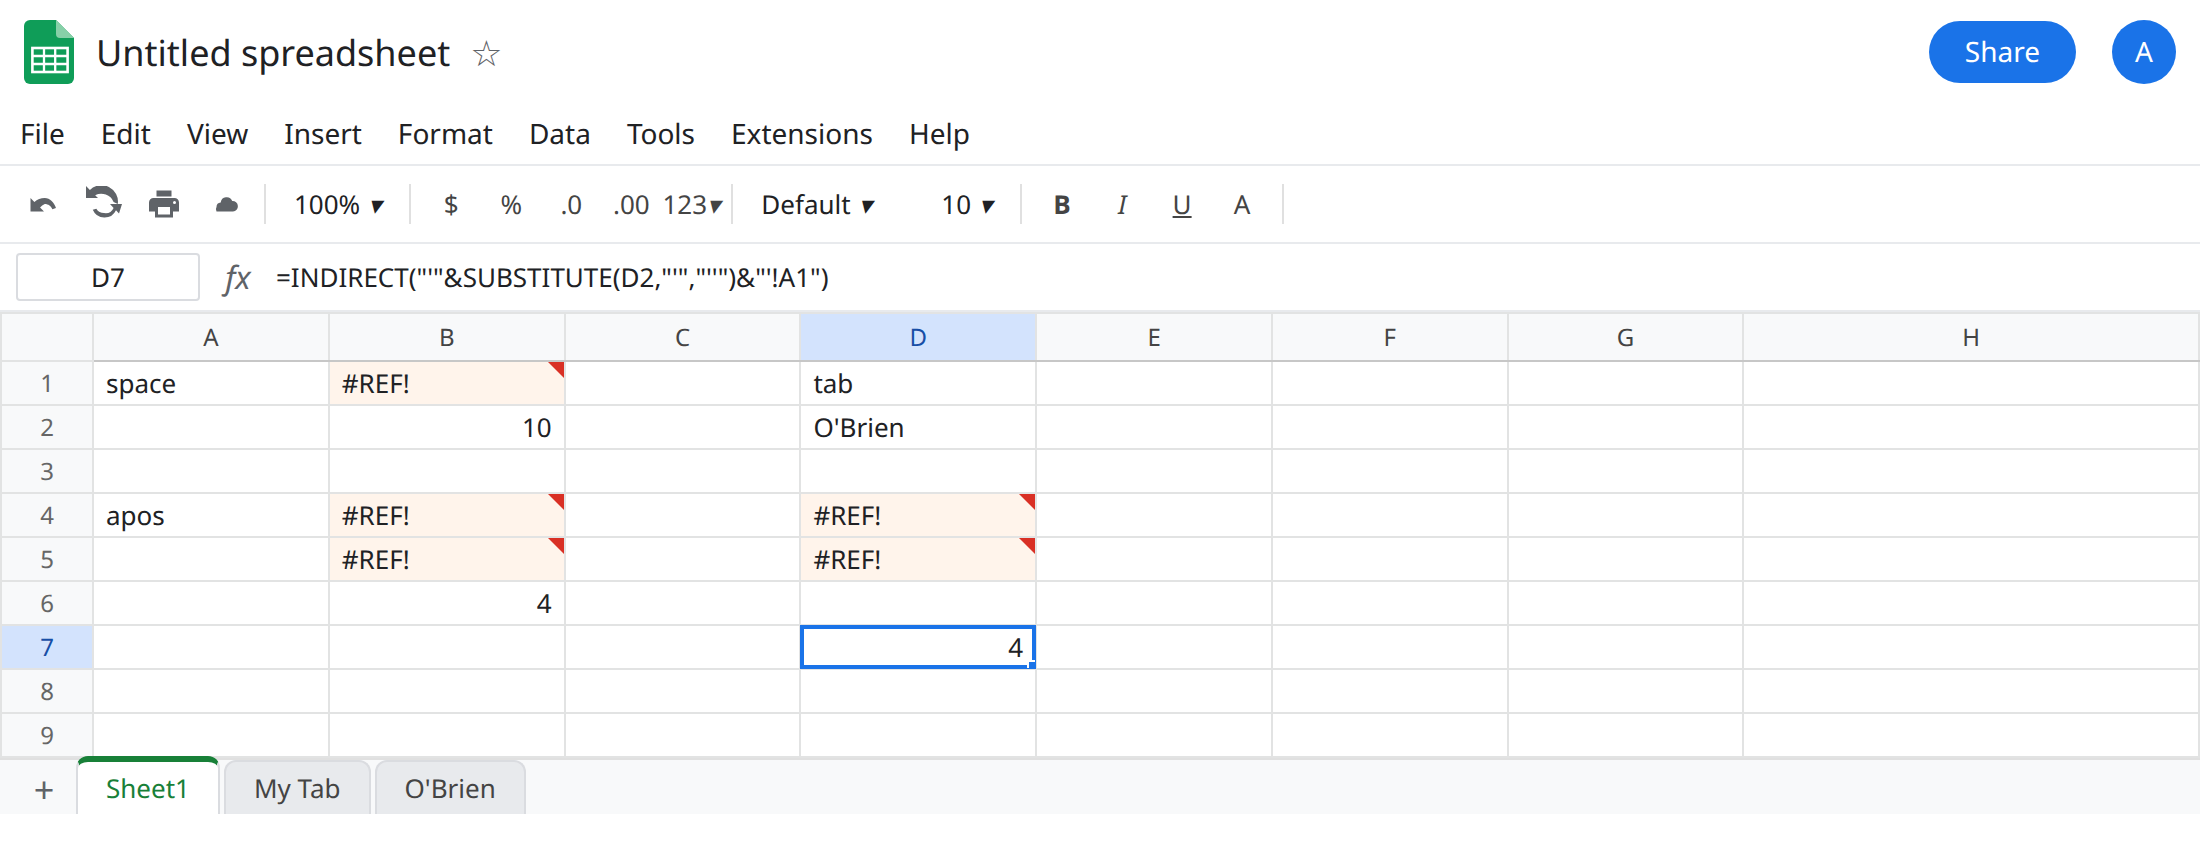Open the Format menu

coord(445,134)
